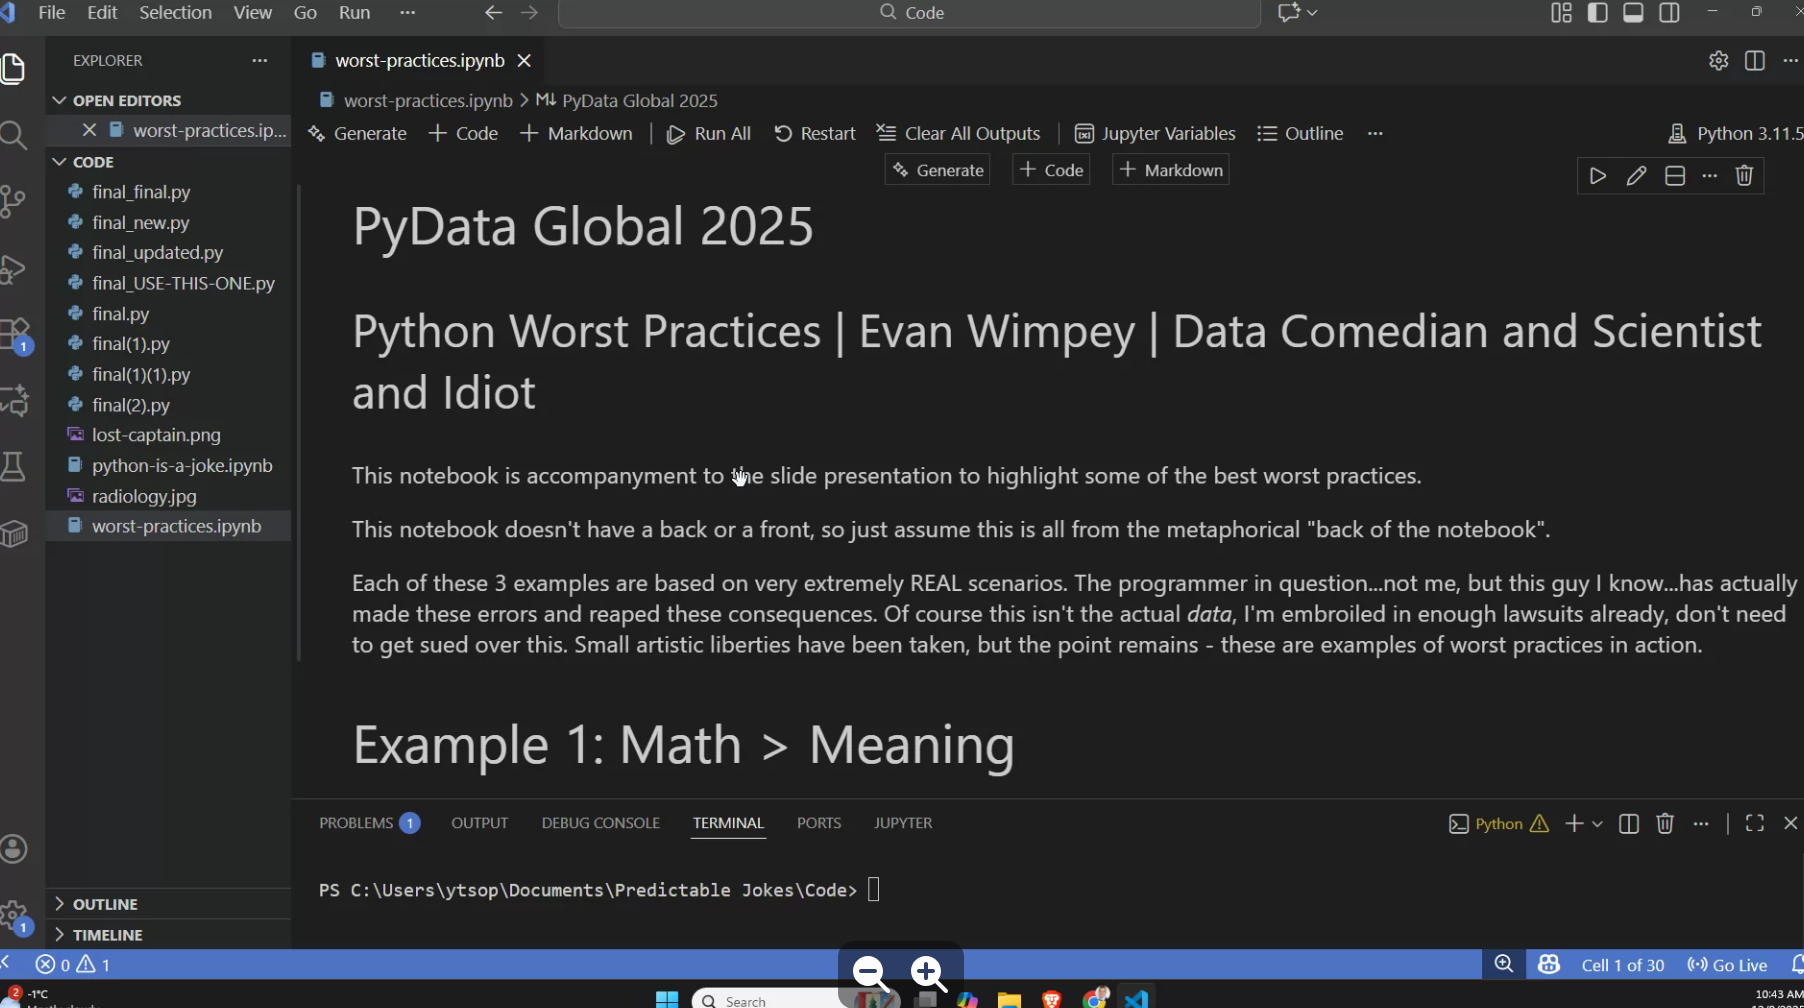Screen dimensions: 1804x1008
Task: Run the current notebook cell
Action: pos(1597,176)
